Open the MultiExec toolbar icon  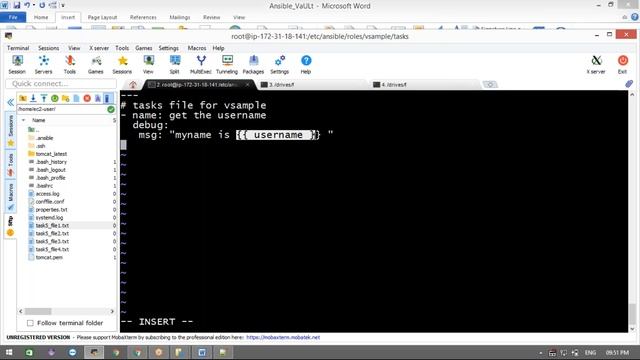[x=201, y=64]
